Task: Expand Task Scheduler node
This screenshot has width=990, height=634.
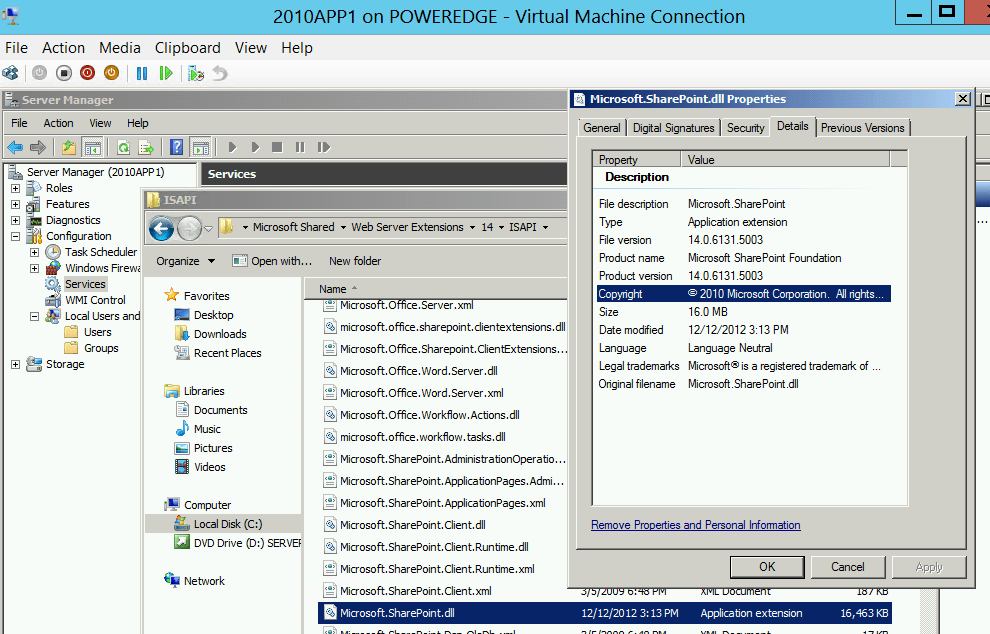Action: (x=34, y=252)
